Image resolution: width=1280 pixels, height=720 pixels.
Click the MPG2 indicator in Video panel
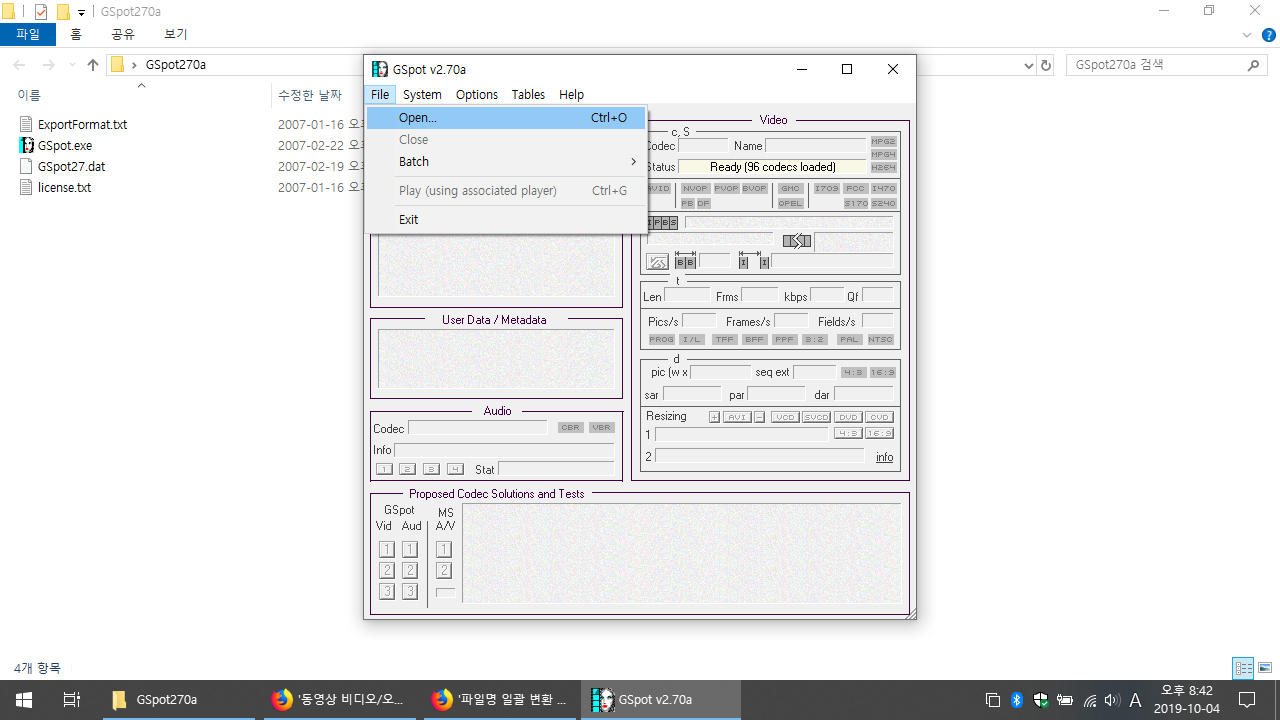[883, 141]
